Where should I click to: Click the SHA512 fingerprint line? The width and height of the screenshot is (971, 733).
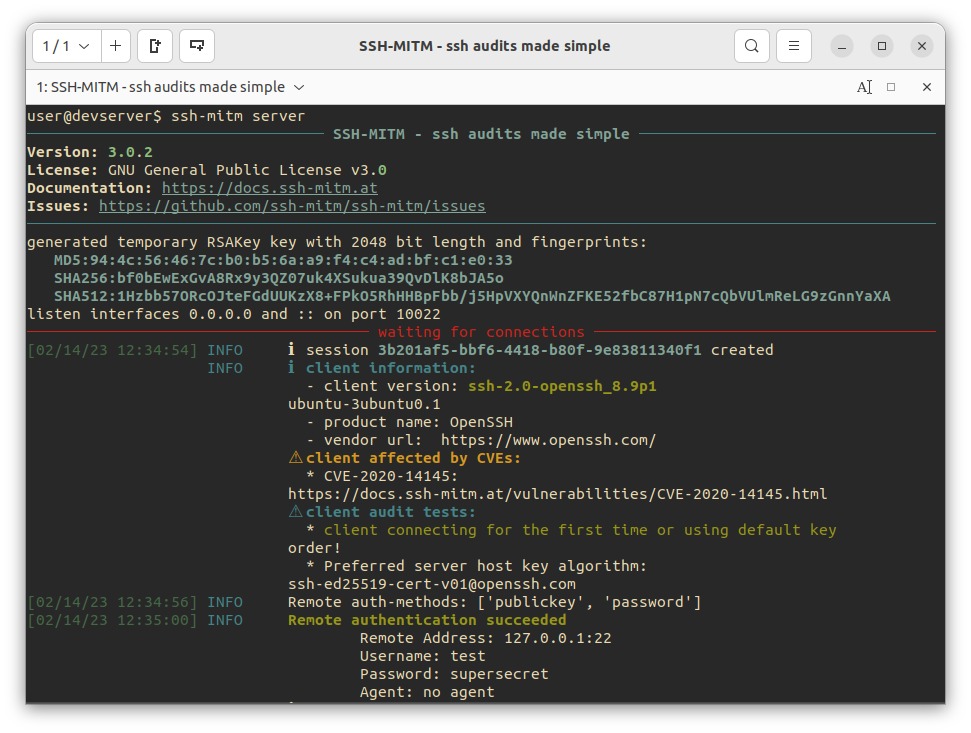pos(472,296)
